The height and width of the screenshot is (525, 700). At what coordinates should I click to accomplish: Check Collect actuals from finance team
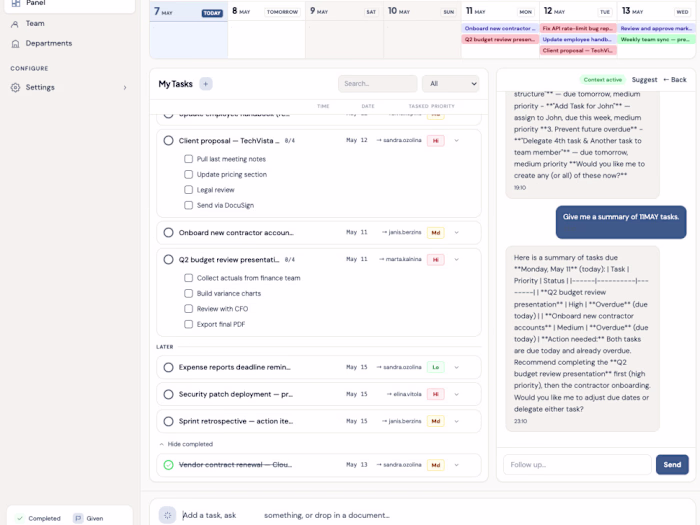[x=188, y=278]
